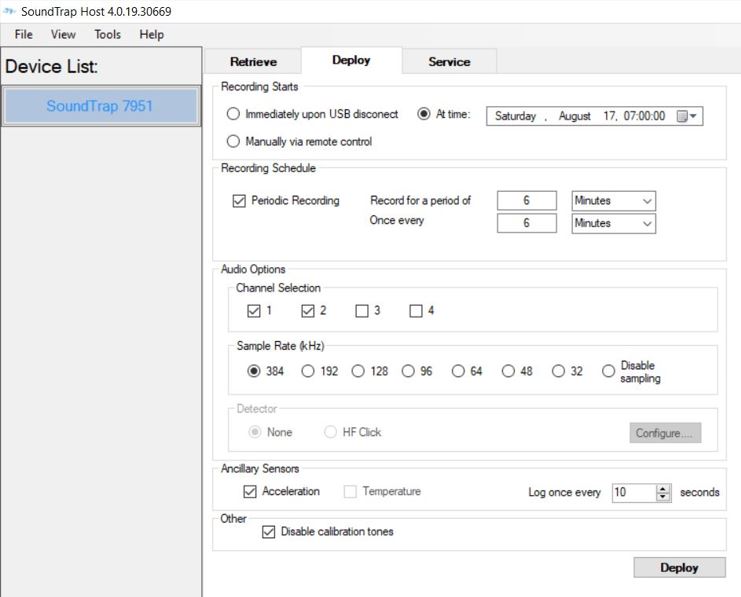Enable channel 3 checkbox
The image size is (741, 597).
pos(362,311)
